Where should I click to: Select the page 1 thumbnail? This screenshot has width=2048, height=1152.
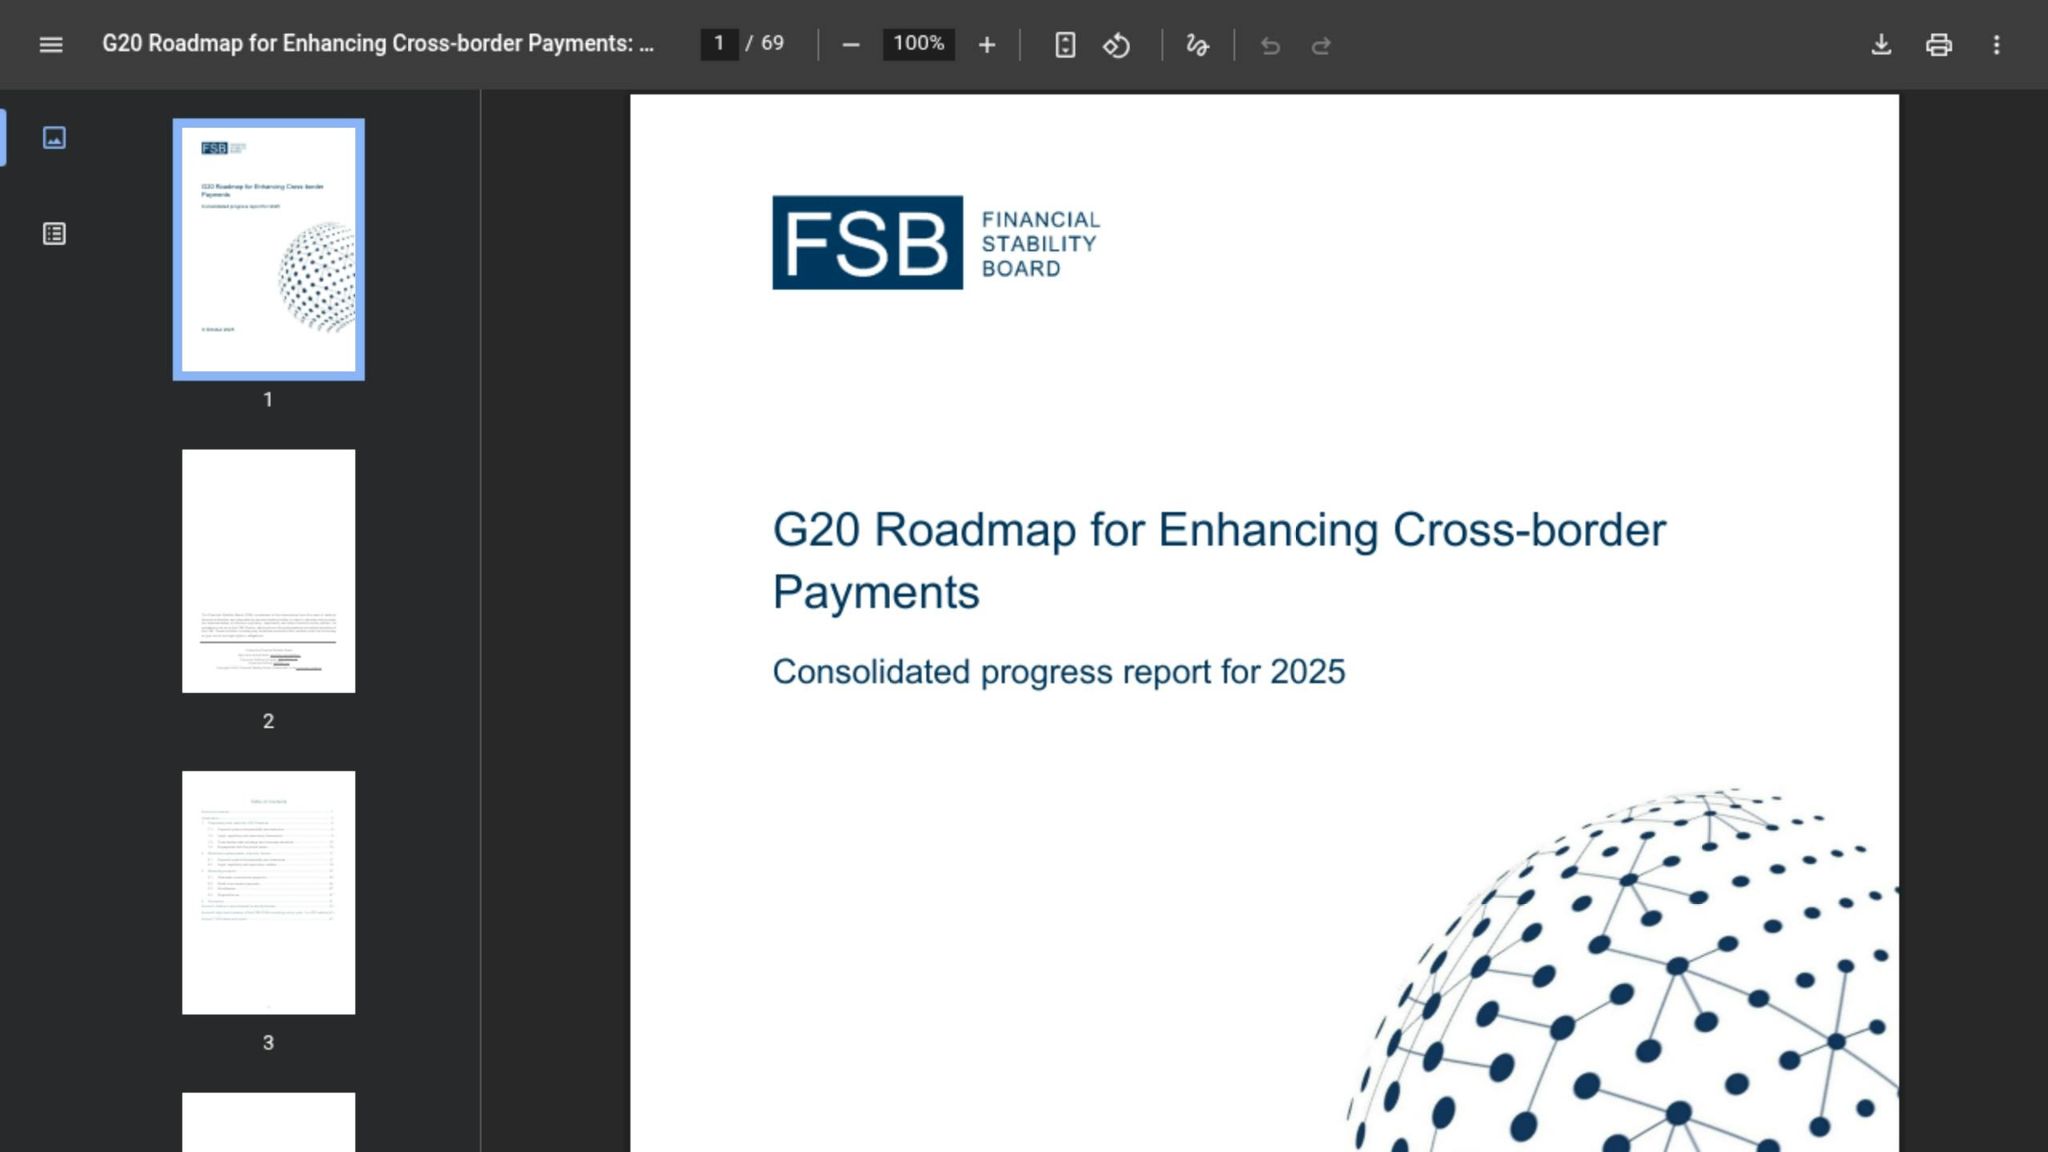tap(268, 249)
